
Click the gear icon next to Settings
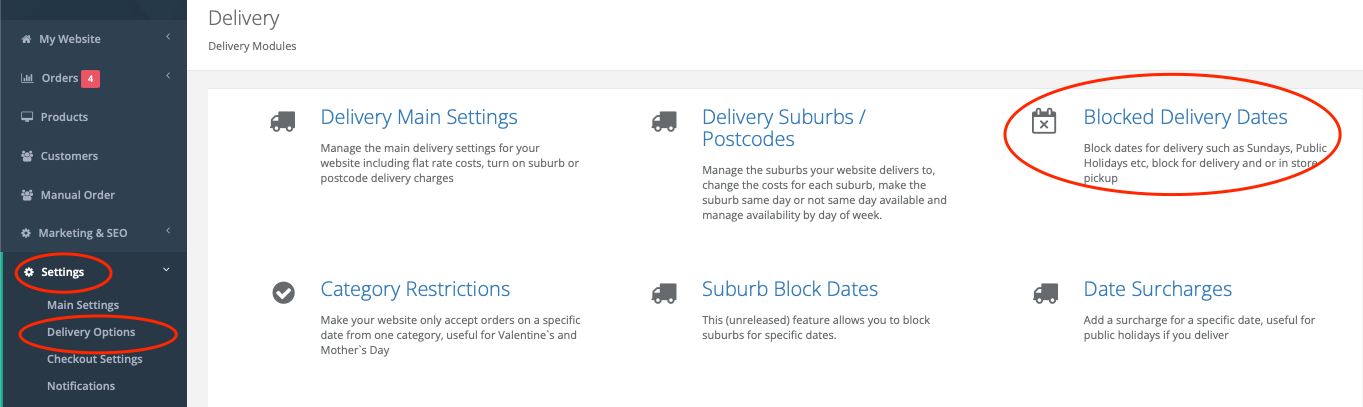[29, 272]
